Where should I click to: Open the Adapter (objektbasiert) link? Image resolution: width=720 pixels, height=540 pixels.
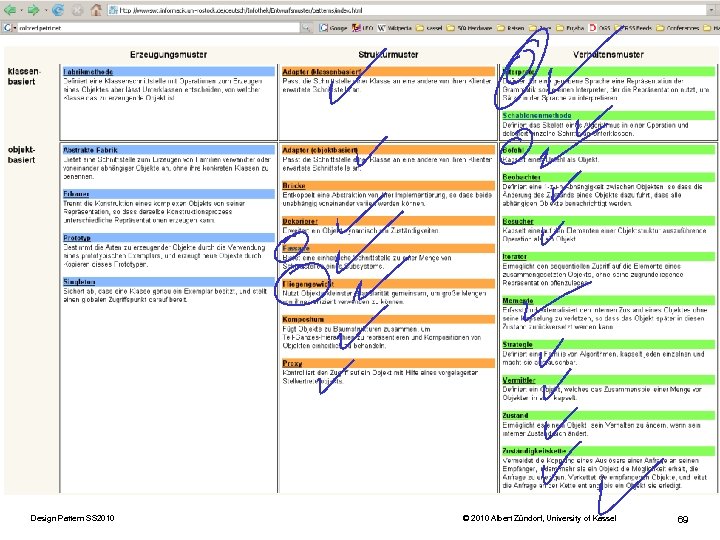320,150
